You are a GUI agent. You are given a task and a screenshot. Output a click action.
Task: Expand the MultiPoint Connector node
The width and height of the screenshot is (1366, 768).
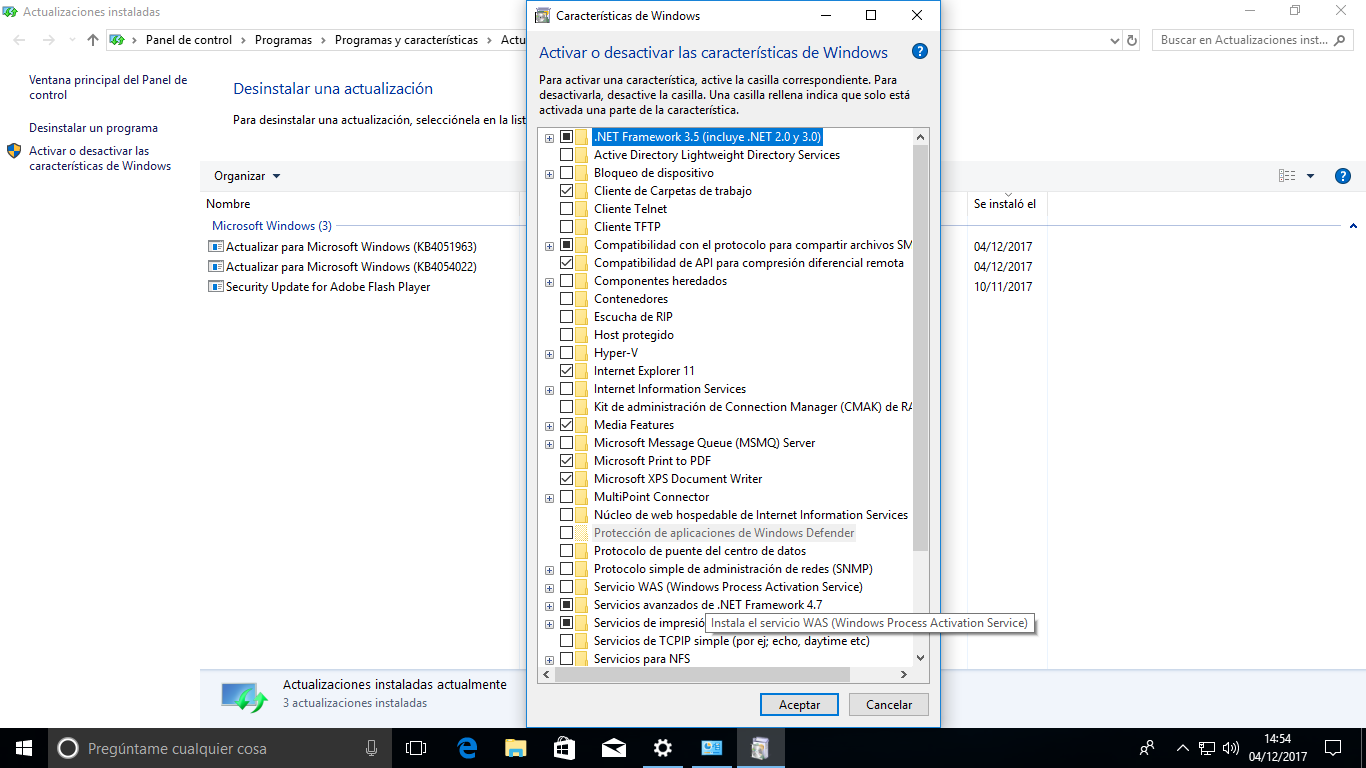549,498
